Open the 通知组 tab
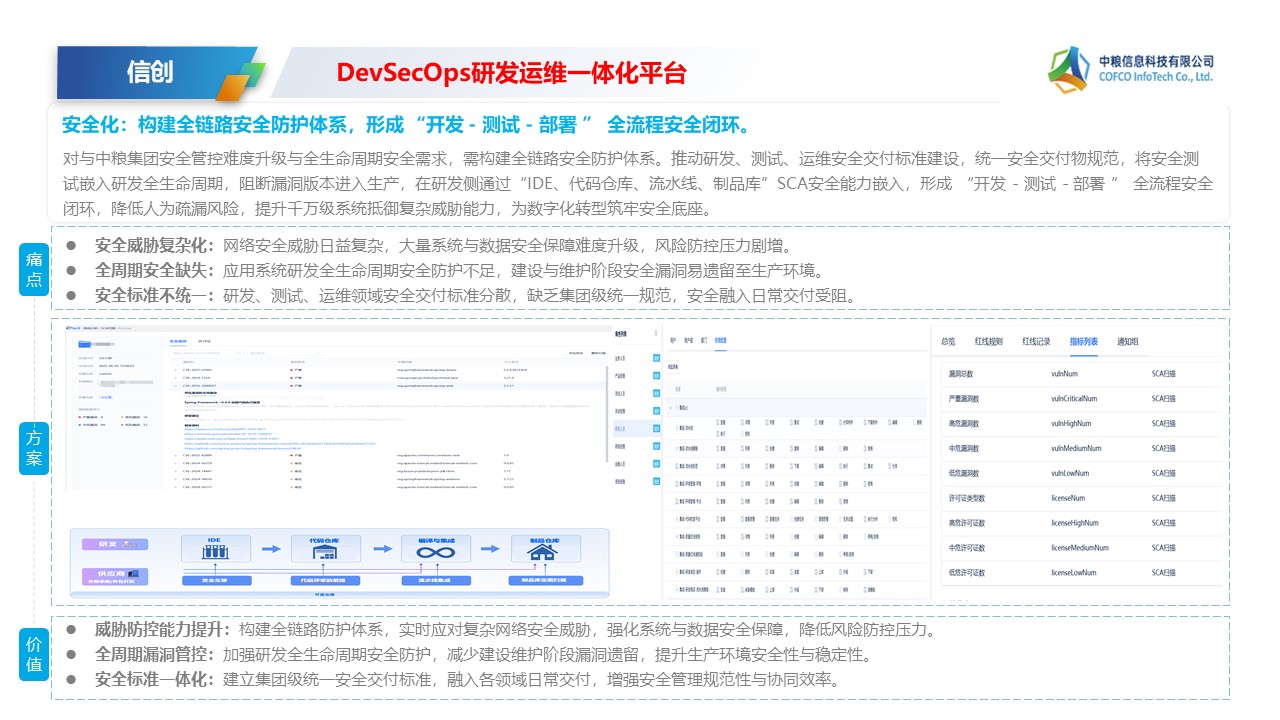1280x720 pixels. [1127, 341]
